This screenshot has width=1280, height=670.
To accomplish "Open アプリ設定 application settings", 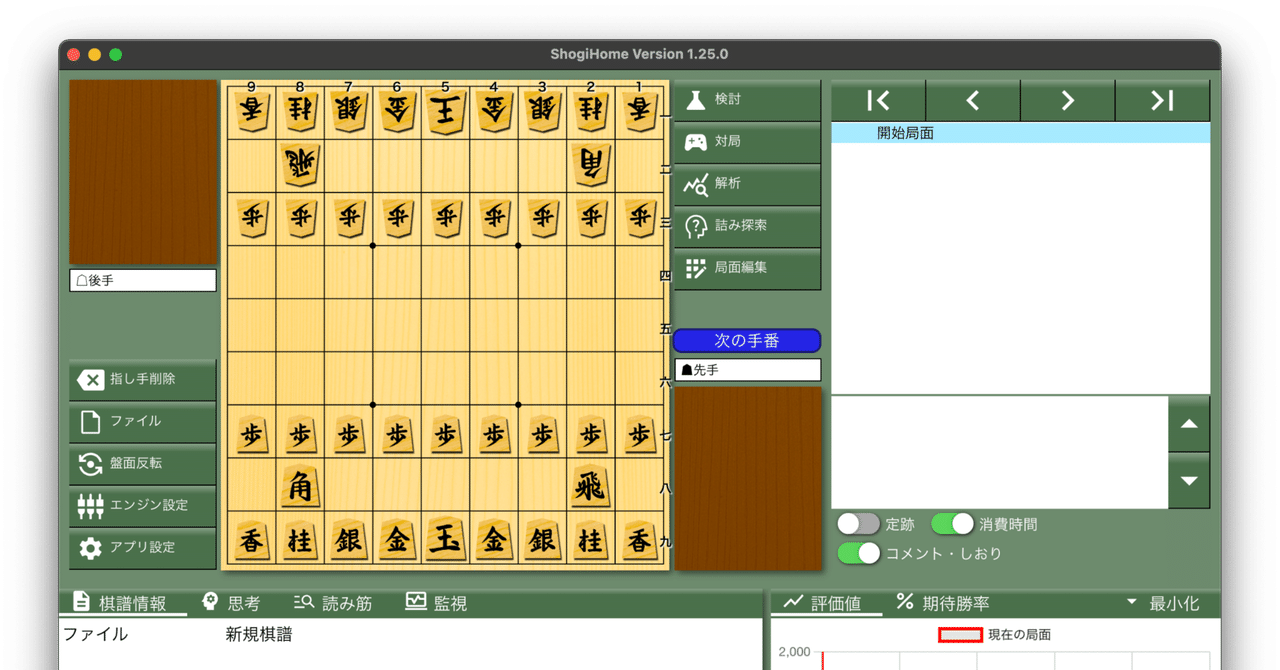I will (142, 549).
